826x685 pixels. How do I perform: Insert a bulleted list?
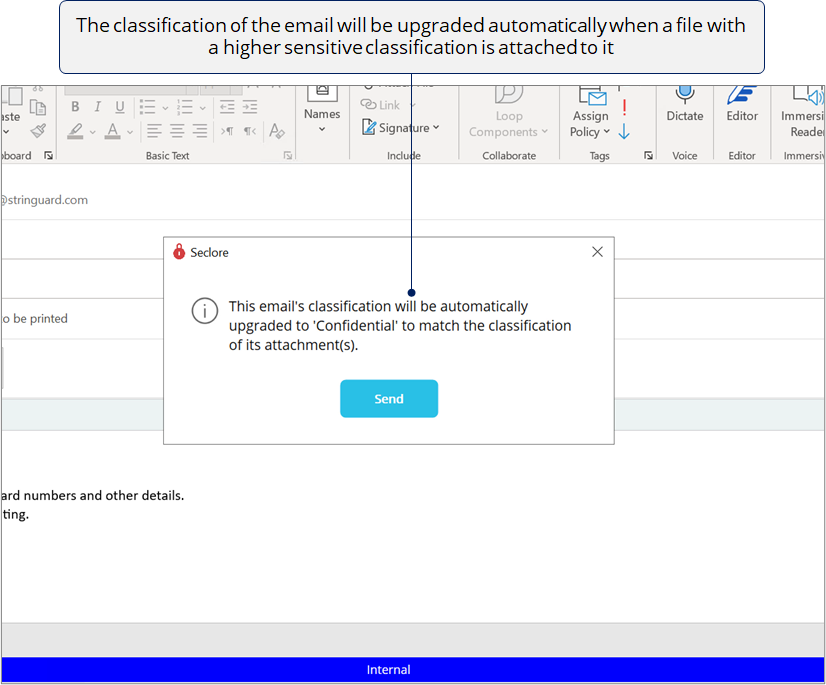pos(148,107)
